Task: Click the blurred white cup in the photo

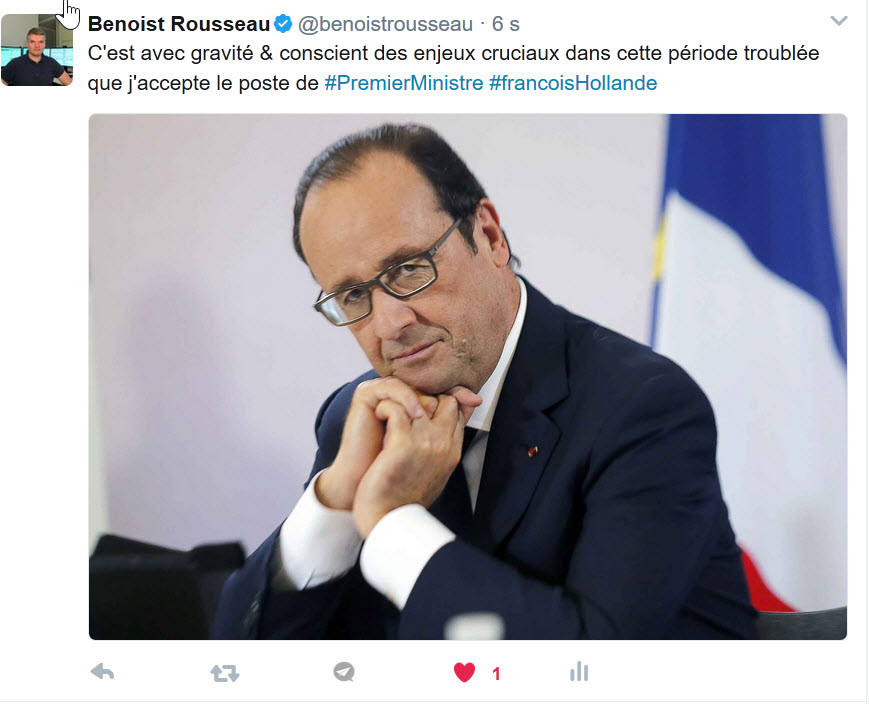Action: pyautogui.click(x=474, y=626)
